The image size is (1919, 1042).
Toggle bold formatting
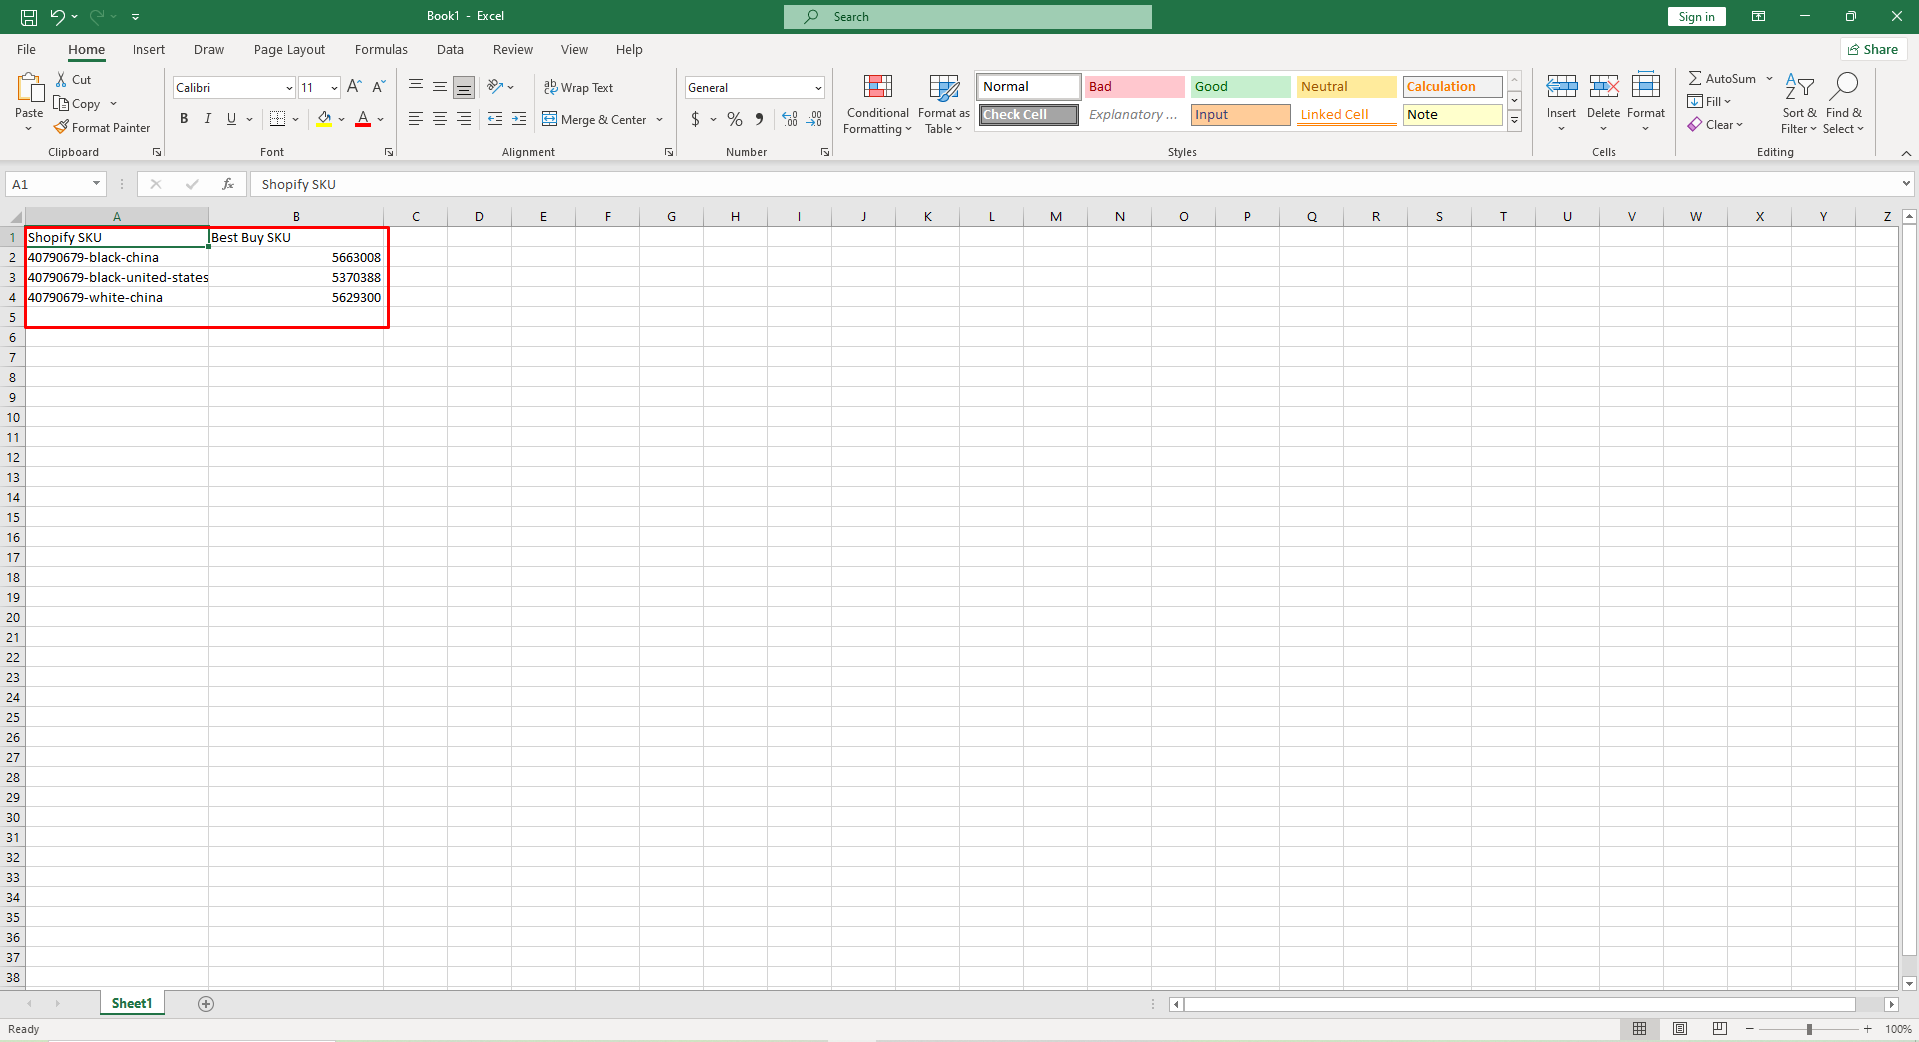[184, 119]
